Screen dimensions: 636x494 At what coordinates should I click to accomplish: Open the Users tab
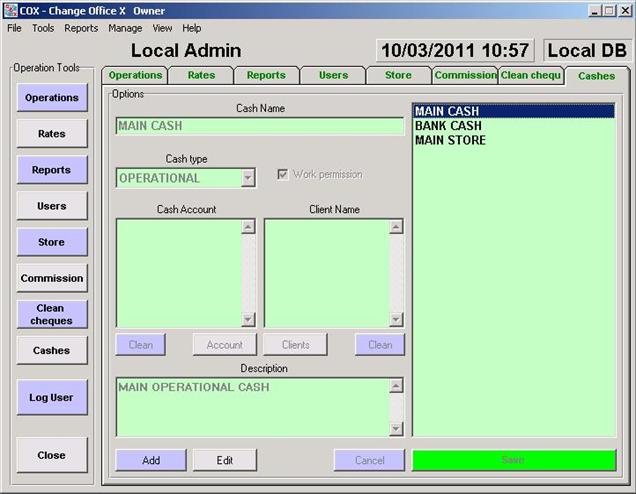pos(333,75)
